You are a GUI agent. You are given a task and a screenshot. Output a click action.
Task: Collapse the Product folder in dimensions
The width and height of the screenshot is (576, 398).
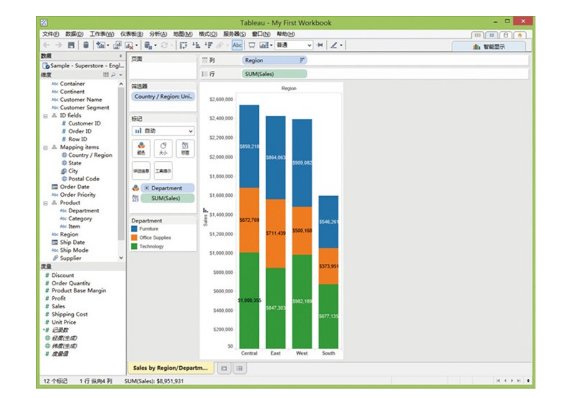tap(46, 203)
